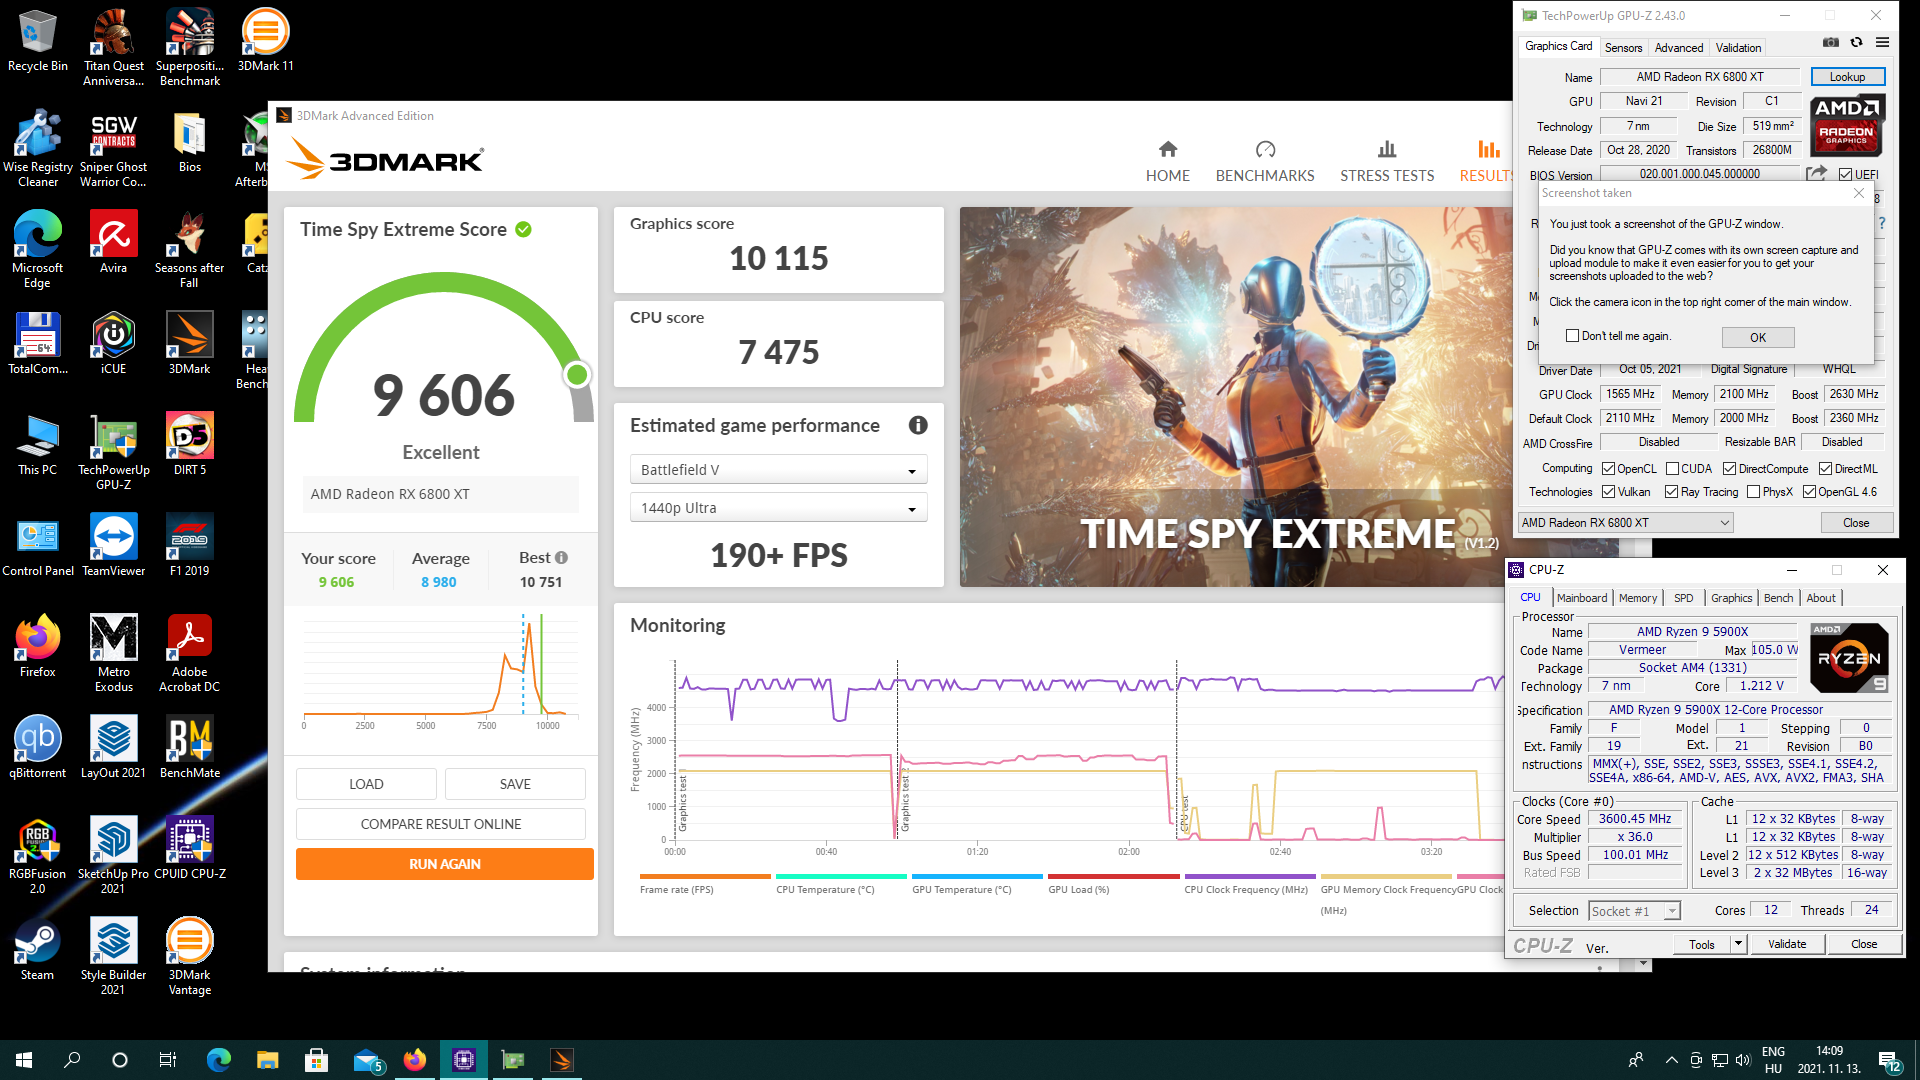Click the Time Spy Extreme artwork image
The width and height of the screenshot is (1920, 1080).
pos(1236,396)
